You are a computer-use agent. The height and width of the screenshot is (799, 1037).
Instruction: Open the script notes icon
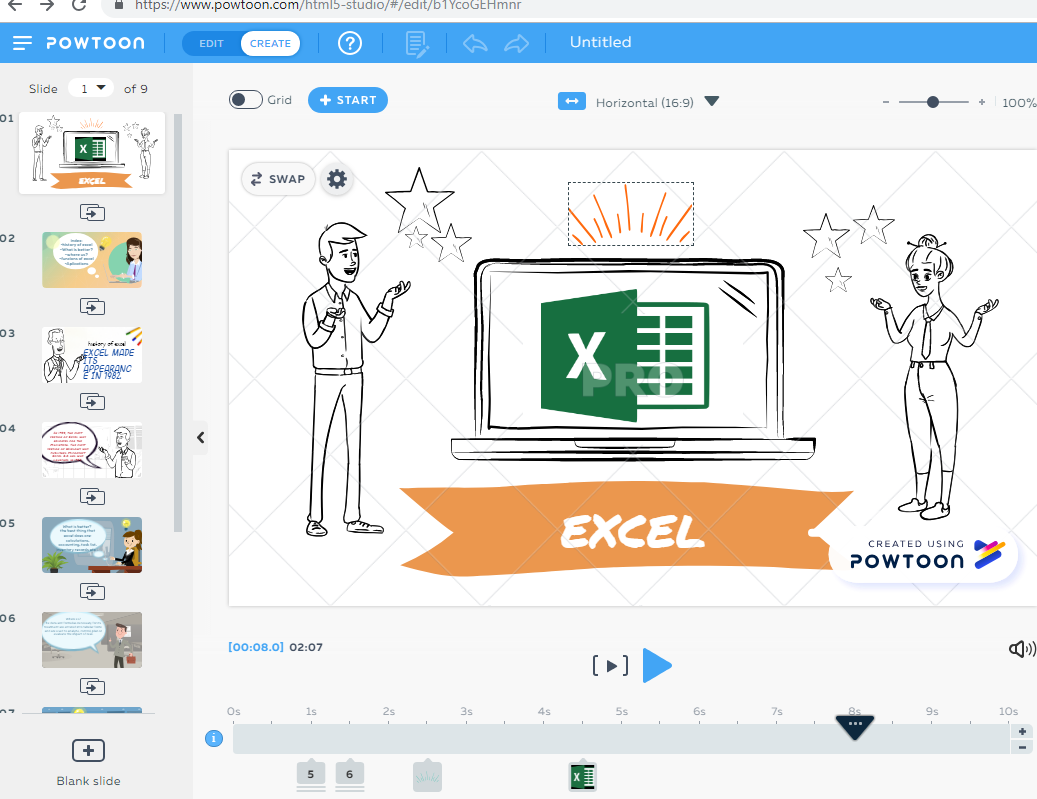point(417,44)
